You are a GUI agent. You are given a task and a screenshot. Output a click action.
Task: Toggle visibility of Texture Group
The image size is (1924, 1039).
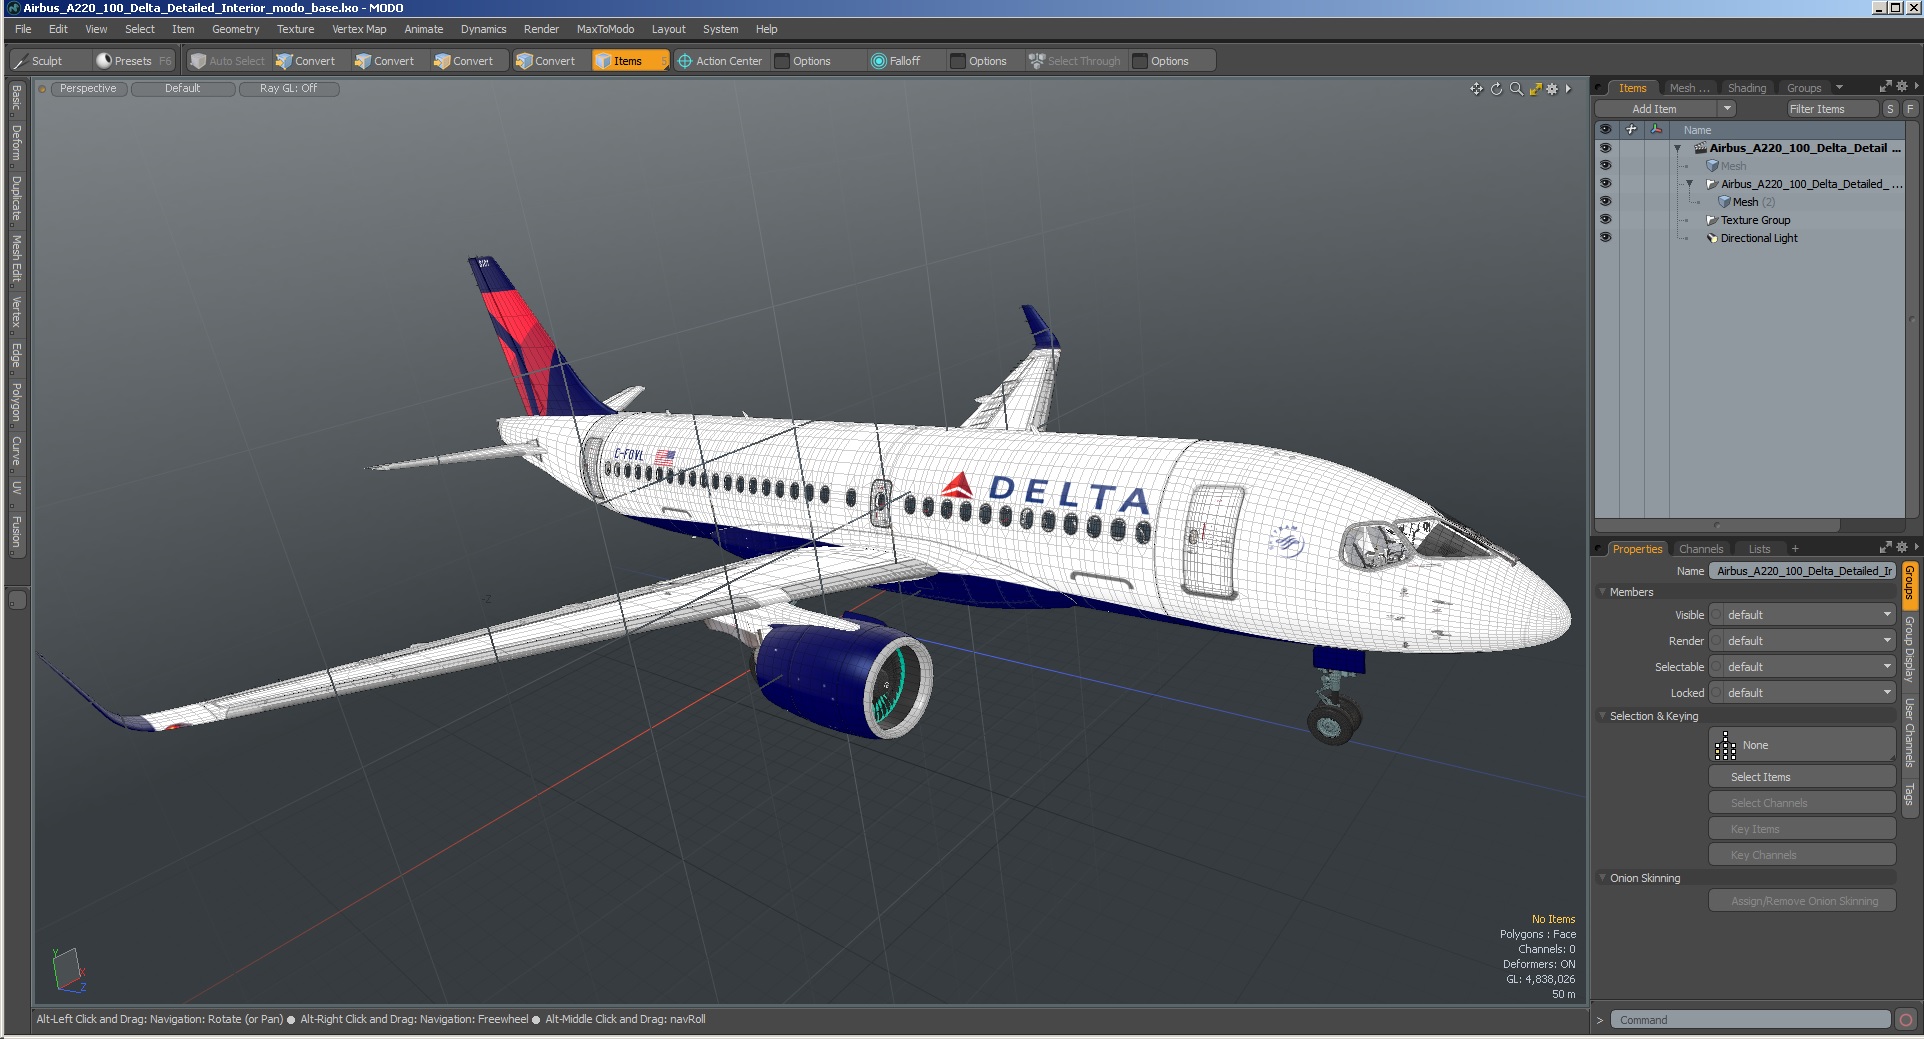[x=1605, y=220]
